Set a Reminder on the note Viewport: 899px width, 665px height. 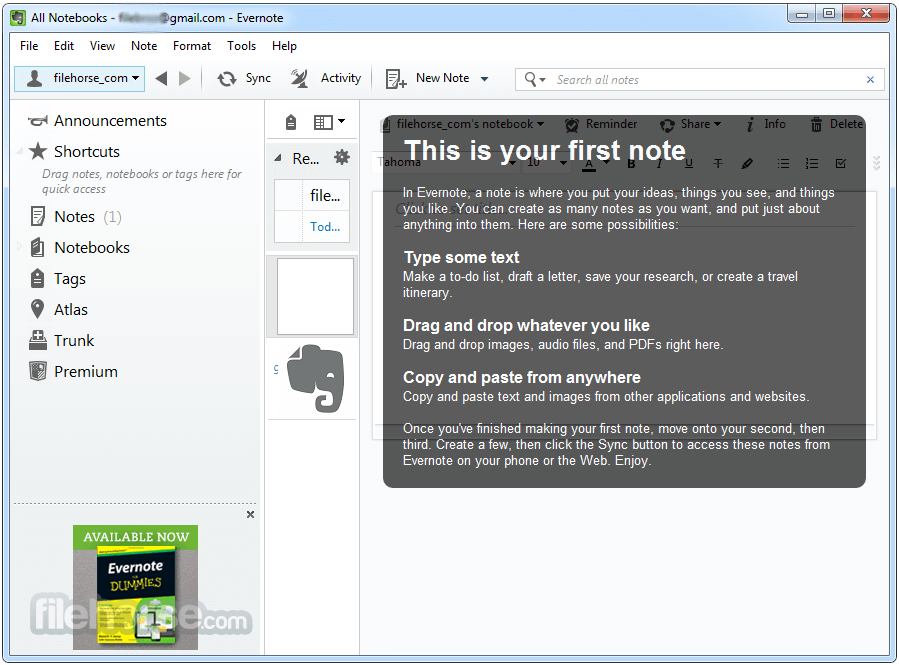tap(601, 124)
